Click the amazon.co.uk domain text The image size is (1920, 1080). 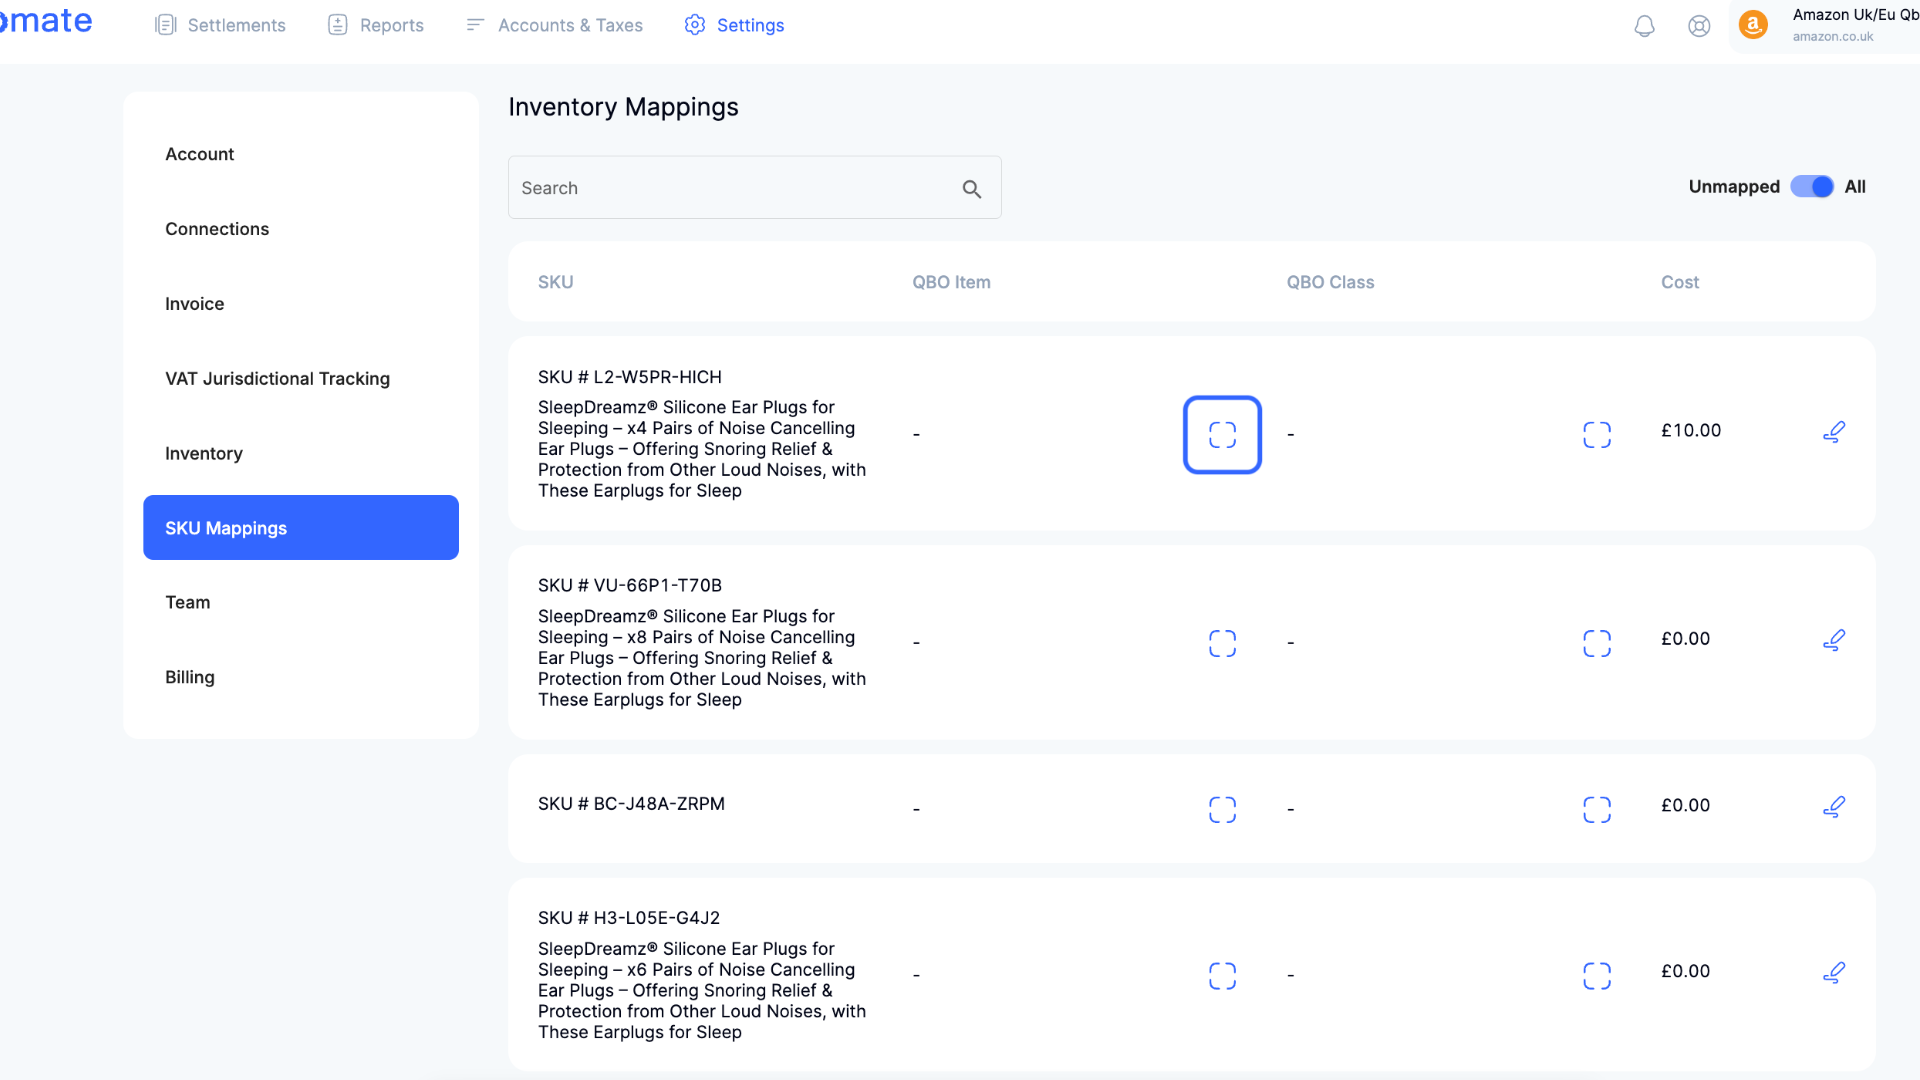[x=1833, y=37]
